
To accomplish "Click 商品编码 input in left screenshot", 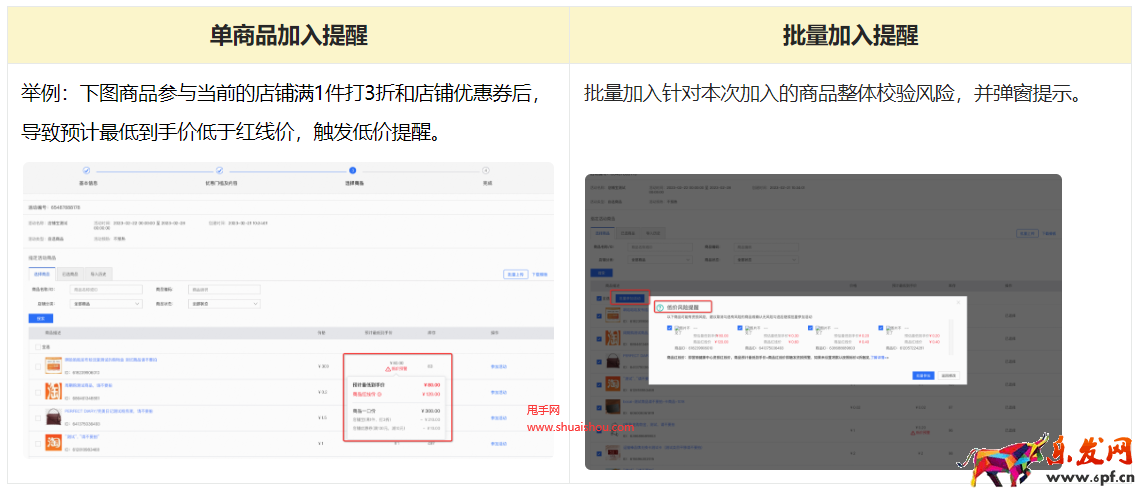I will [224, 289].
